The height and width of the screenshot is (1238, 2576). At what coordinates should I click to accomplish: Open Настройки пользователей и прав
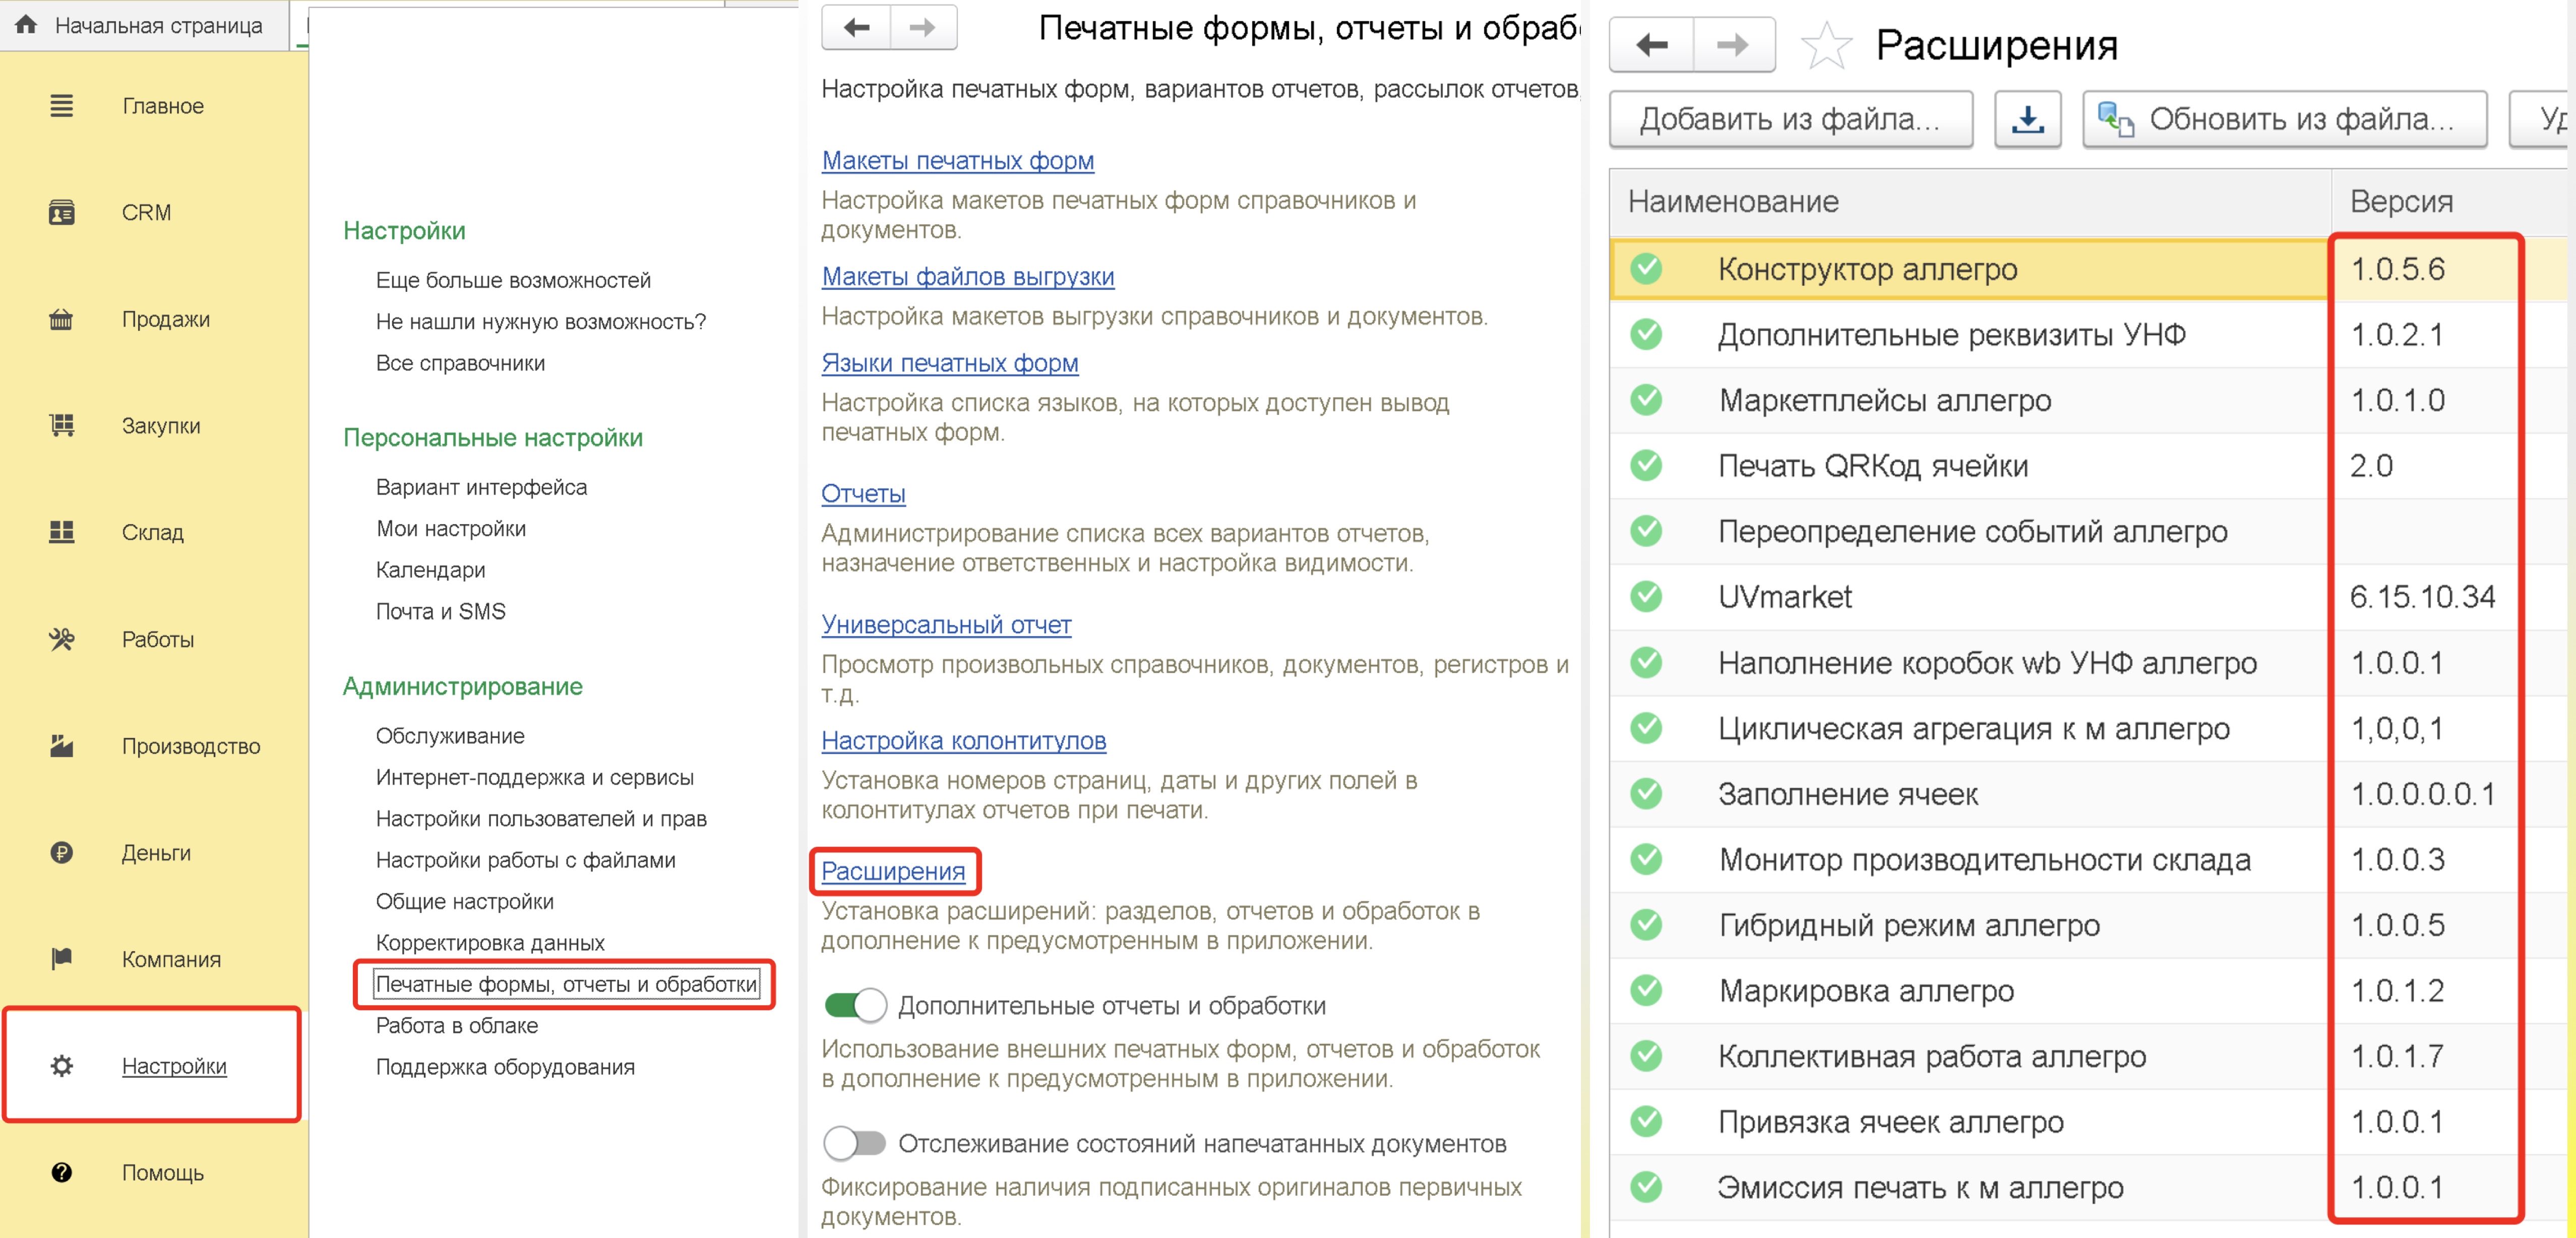pos(541,819)
